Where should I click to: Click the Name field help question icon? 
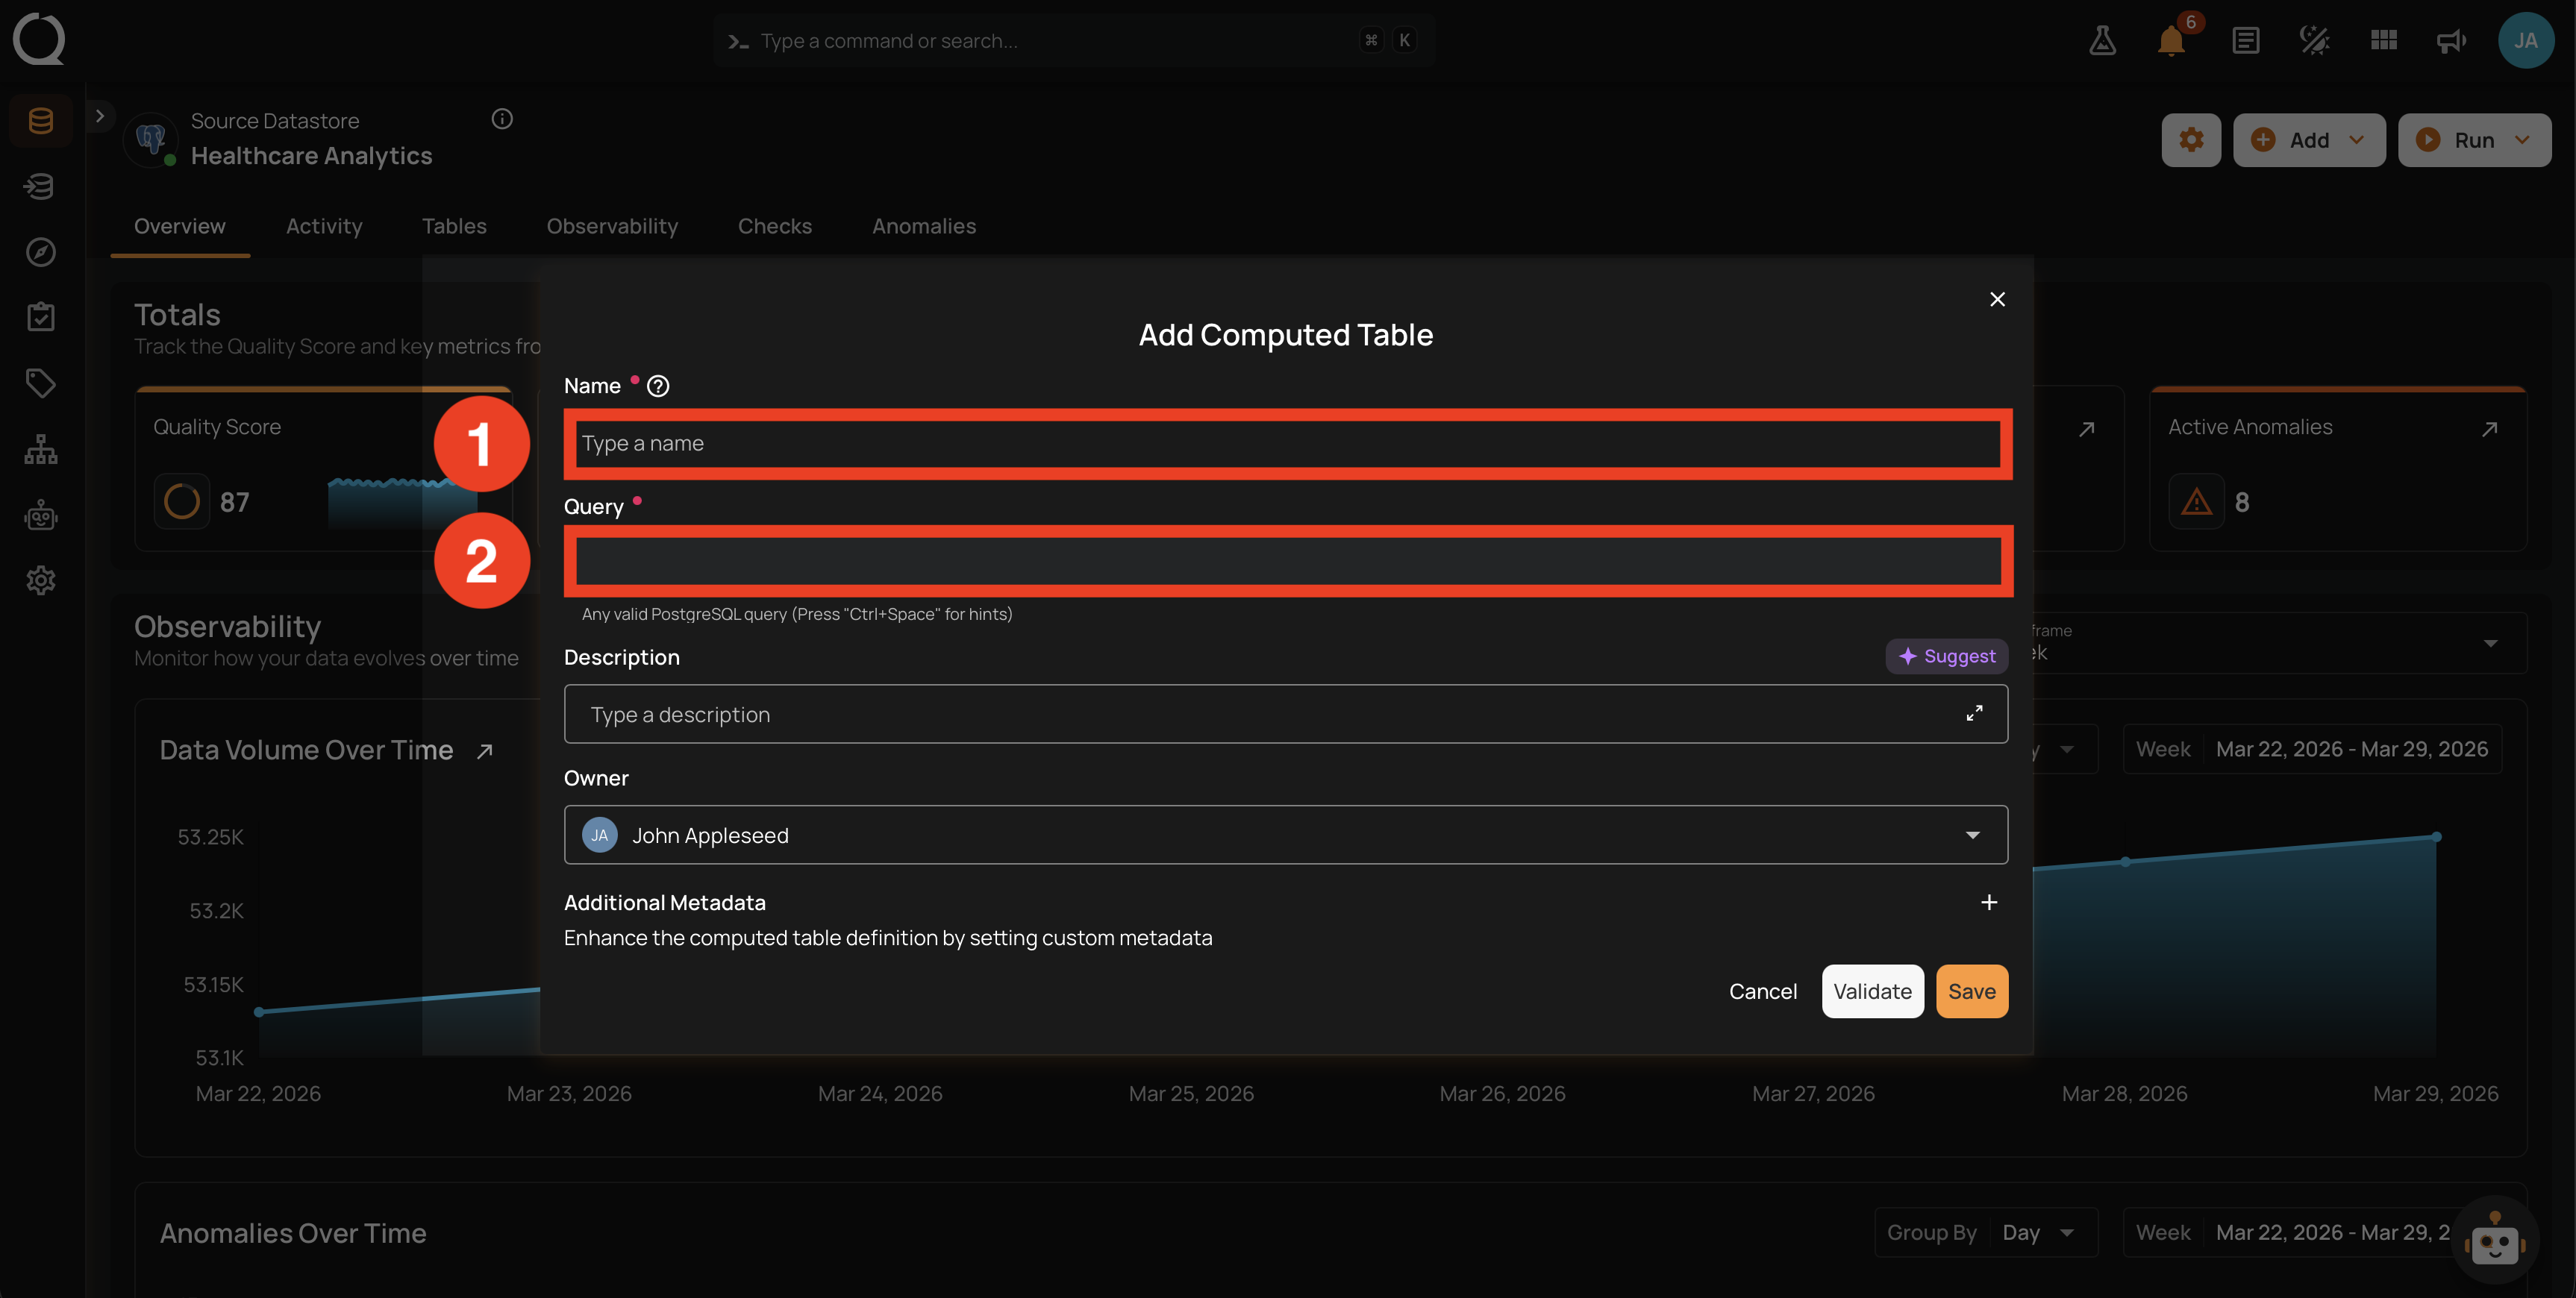[658, 386]
